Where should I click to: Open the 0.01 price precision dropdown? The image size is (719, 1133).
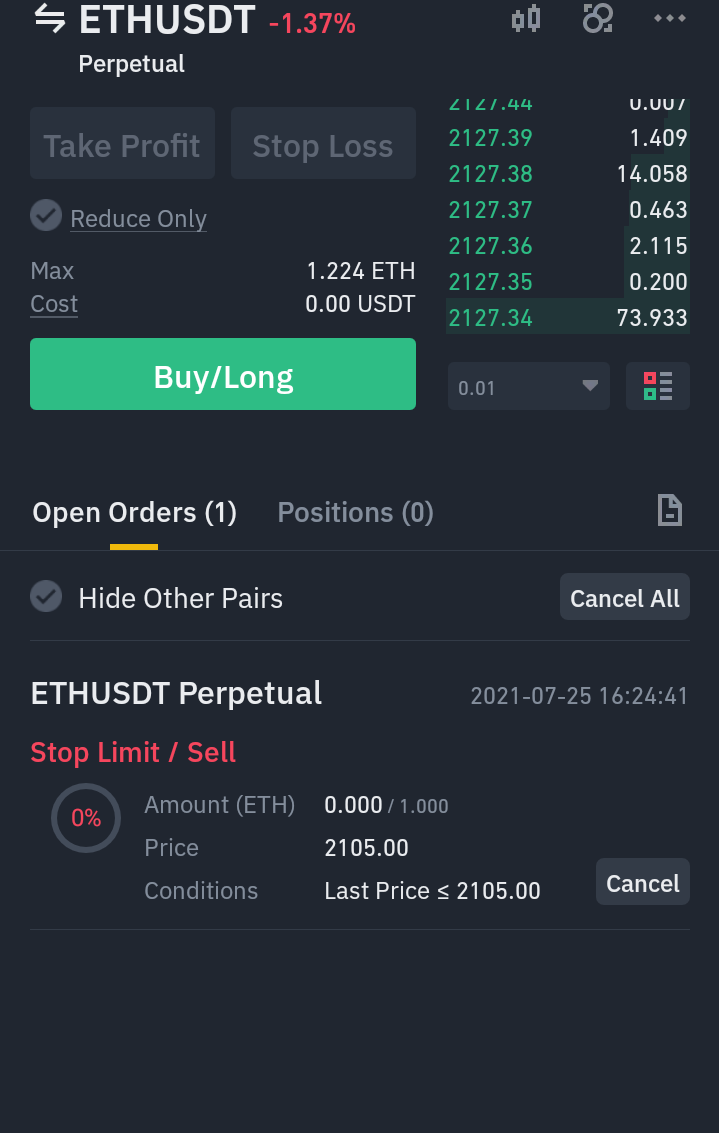point(528,386)
